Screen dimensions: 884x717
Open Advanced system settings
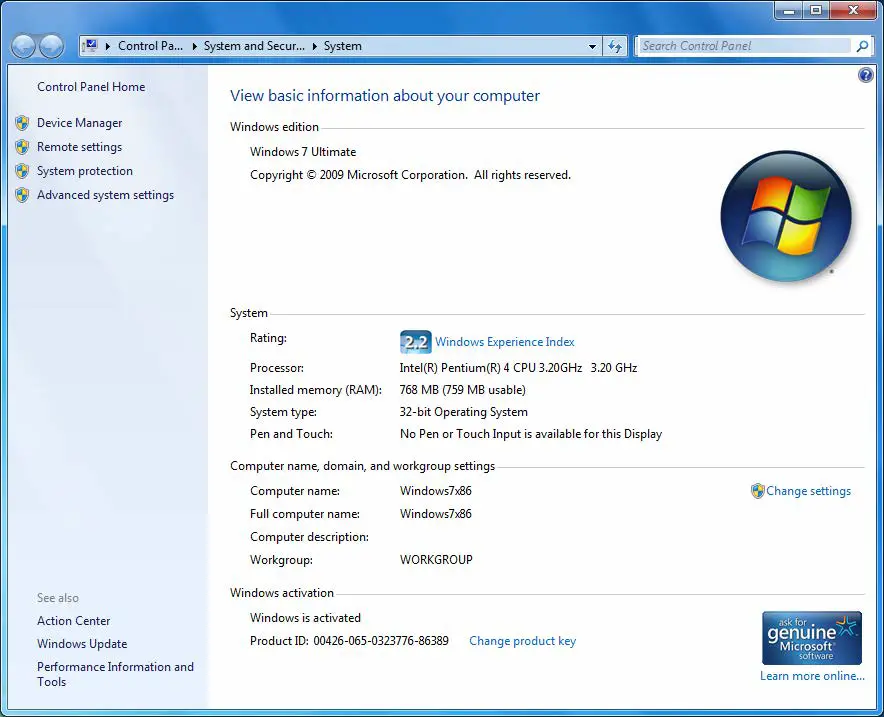[x=105, y=195]
